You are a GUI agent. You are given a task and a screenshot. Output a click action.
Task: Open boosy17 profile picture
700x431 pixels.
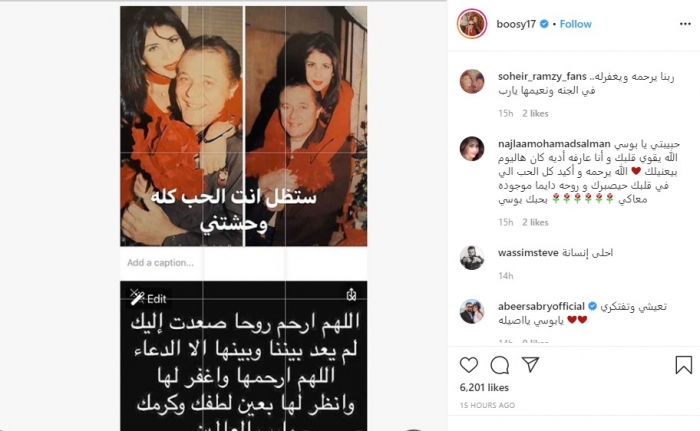tap(472, 24)
